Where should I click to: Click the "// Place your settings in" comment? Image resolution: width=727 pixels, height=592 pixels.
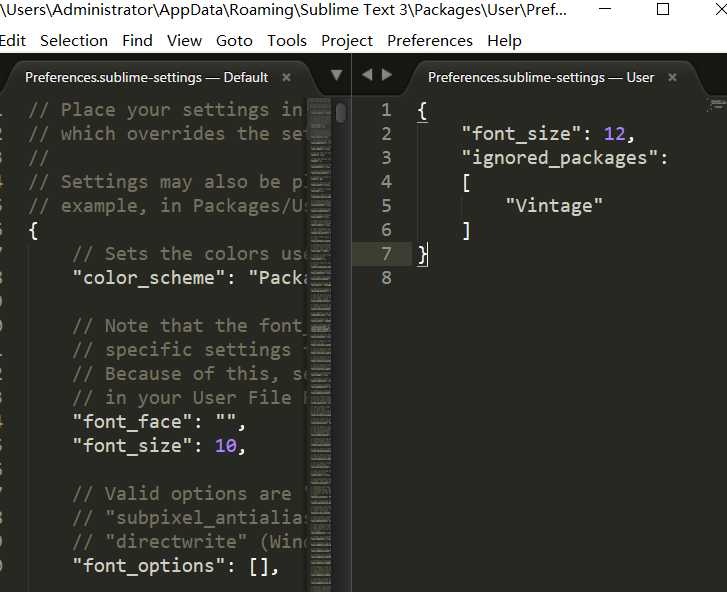click(166, 110)
